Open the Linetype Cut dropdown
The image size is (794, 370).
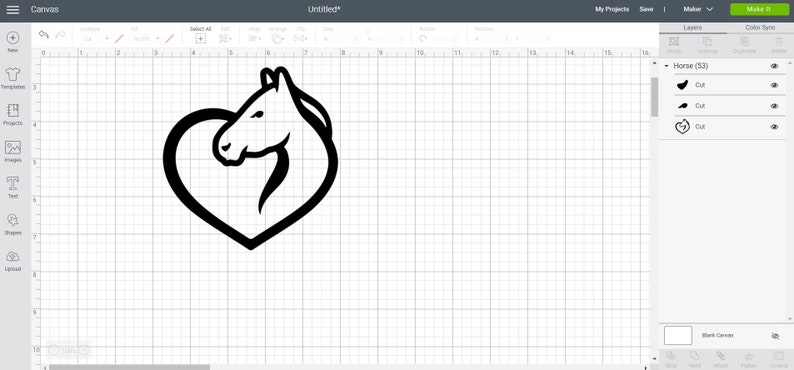pyautogui.click(x=96, y=39)
